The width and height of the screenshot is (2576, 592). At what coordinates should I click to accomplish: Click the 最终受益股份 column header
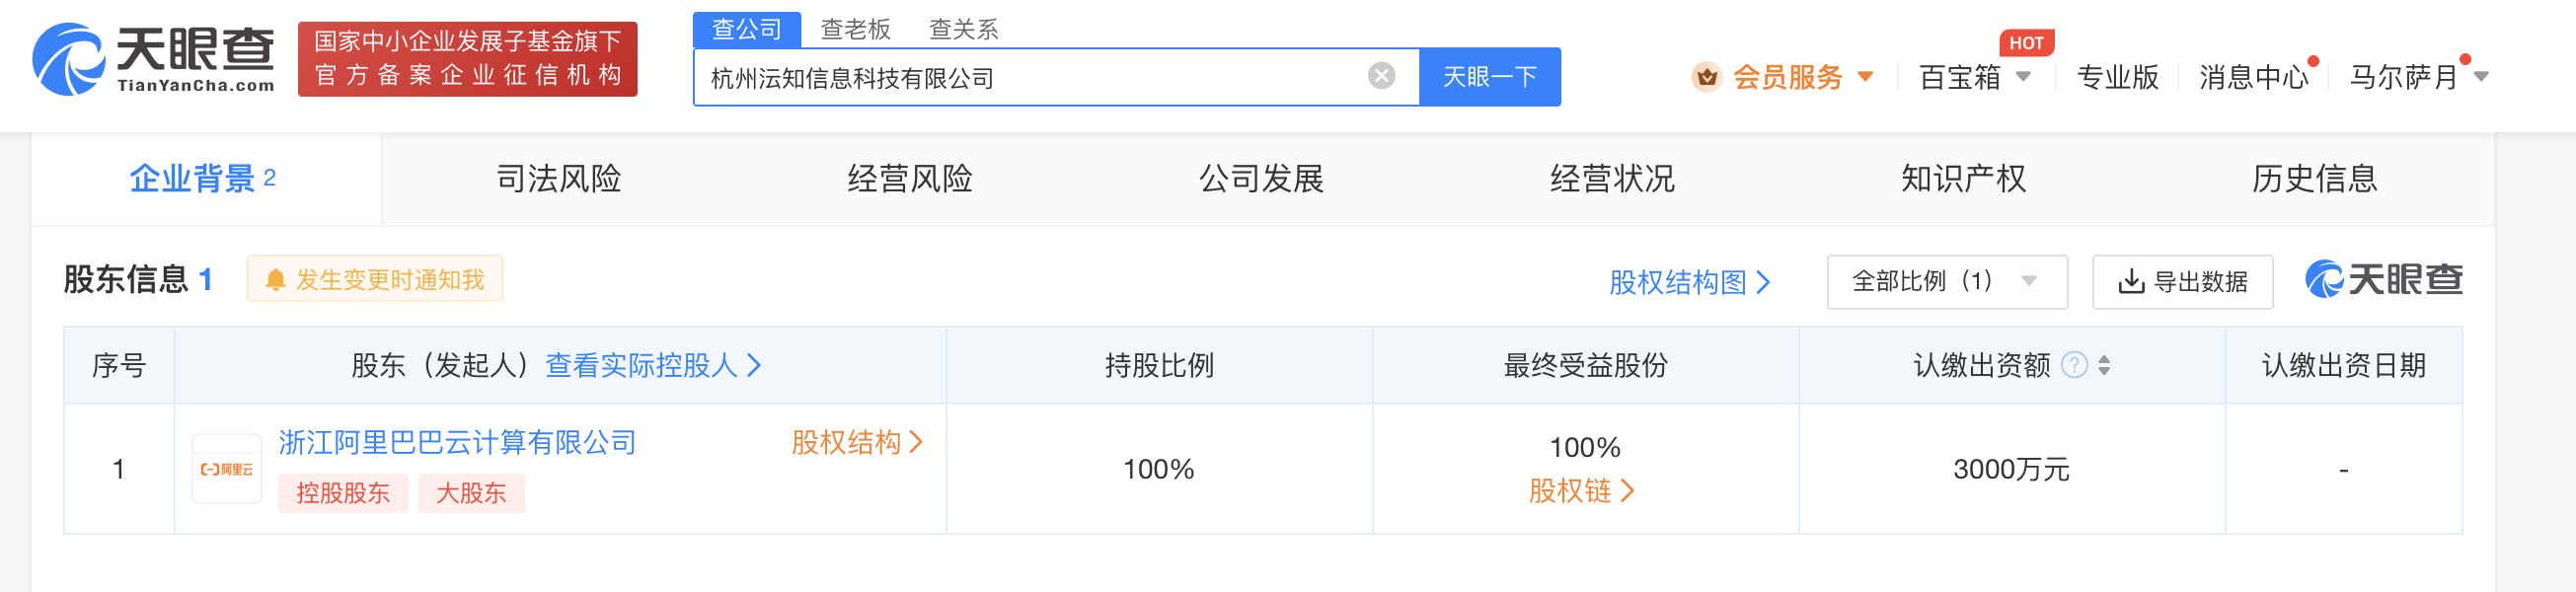1585,366
